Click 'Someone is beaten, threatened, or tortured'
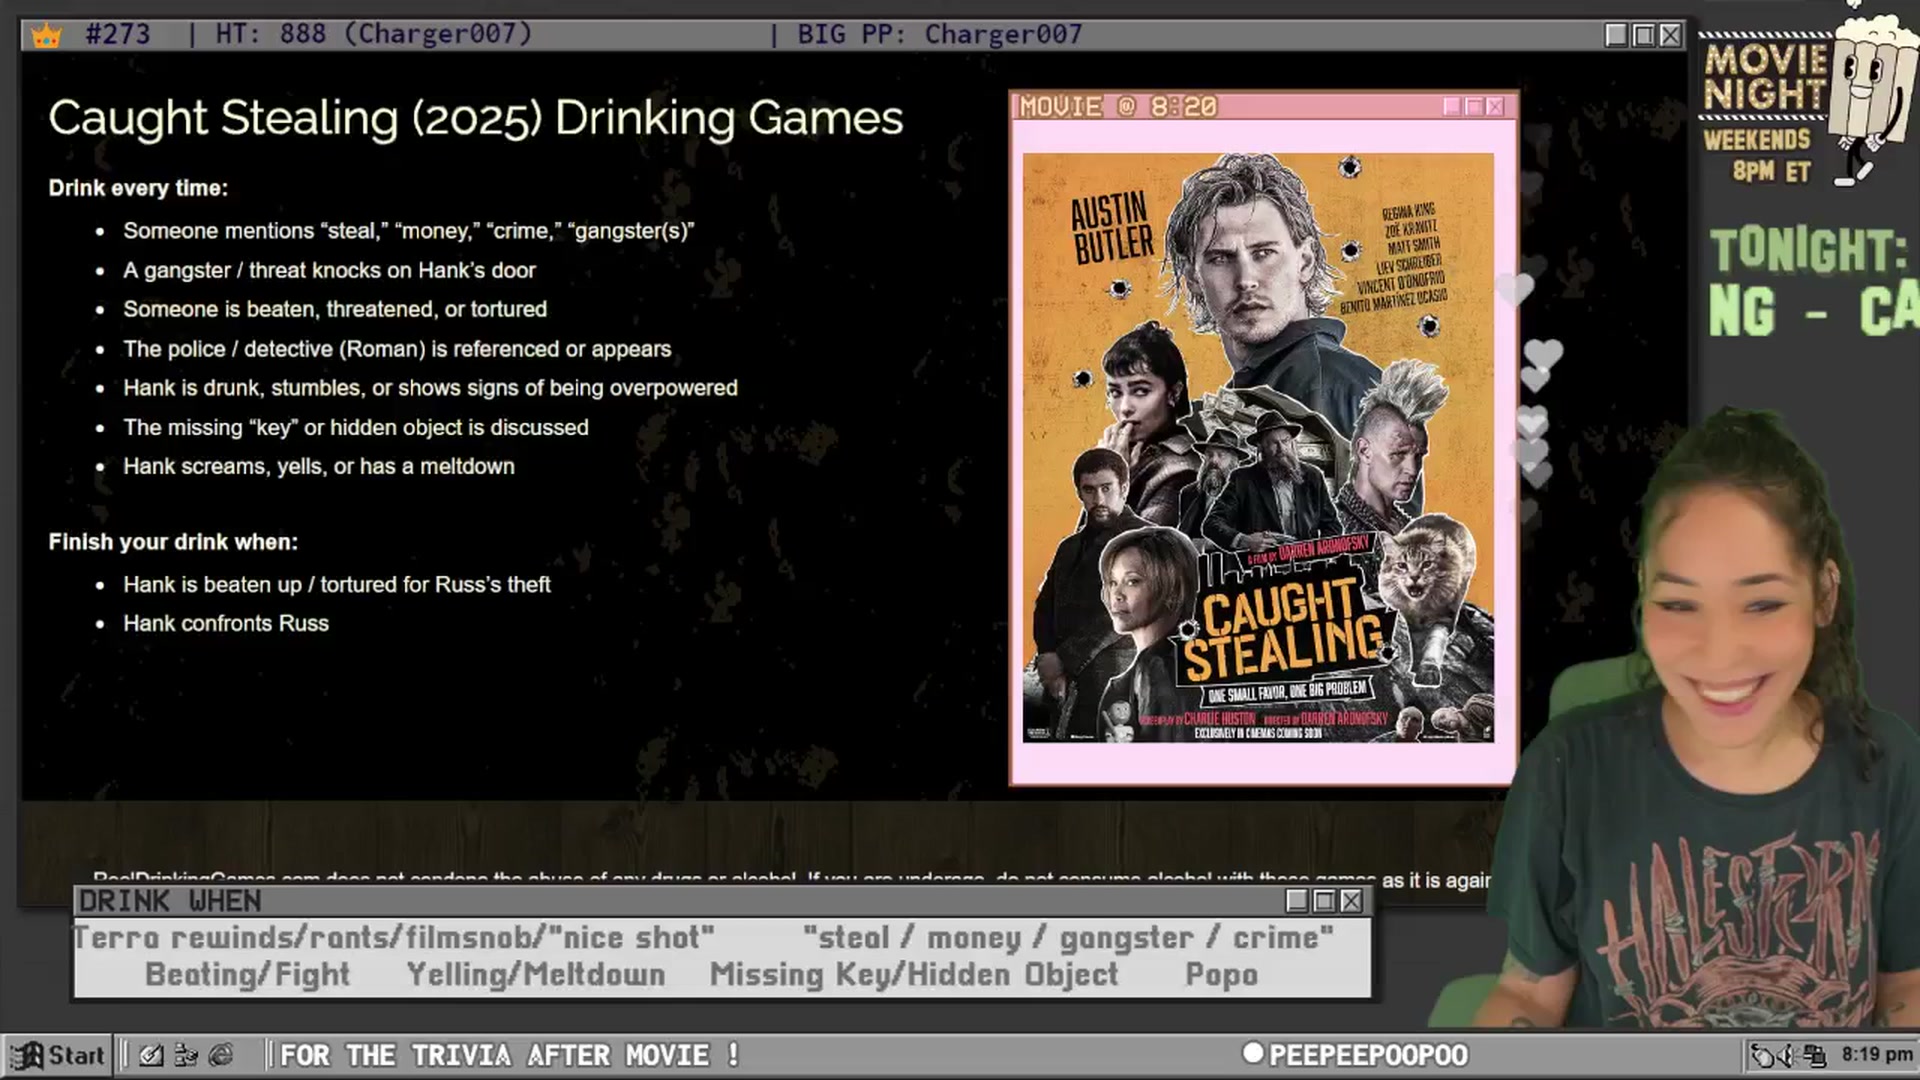1920x1080 pixels. (x=335, y=309)
